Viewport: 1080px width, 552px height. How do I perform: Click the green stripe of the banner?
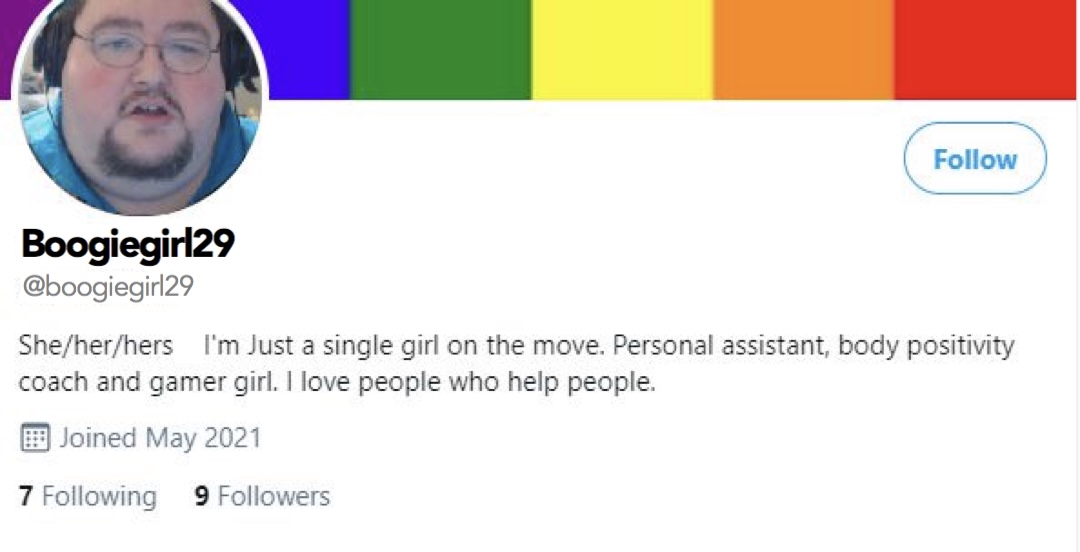click(441, 50)
